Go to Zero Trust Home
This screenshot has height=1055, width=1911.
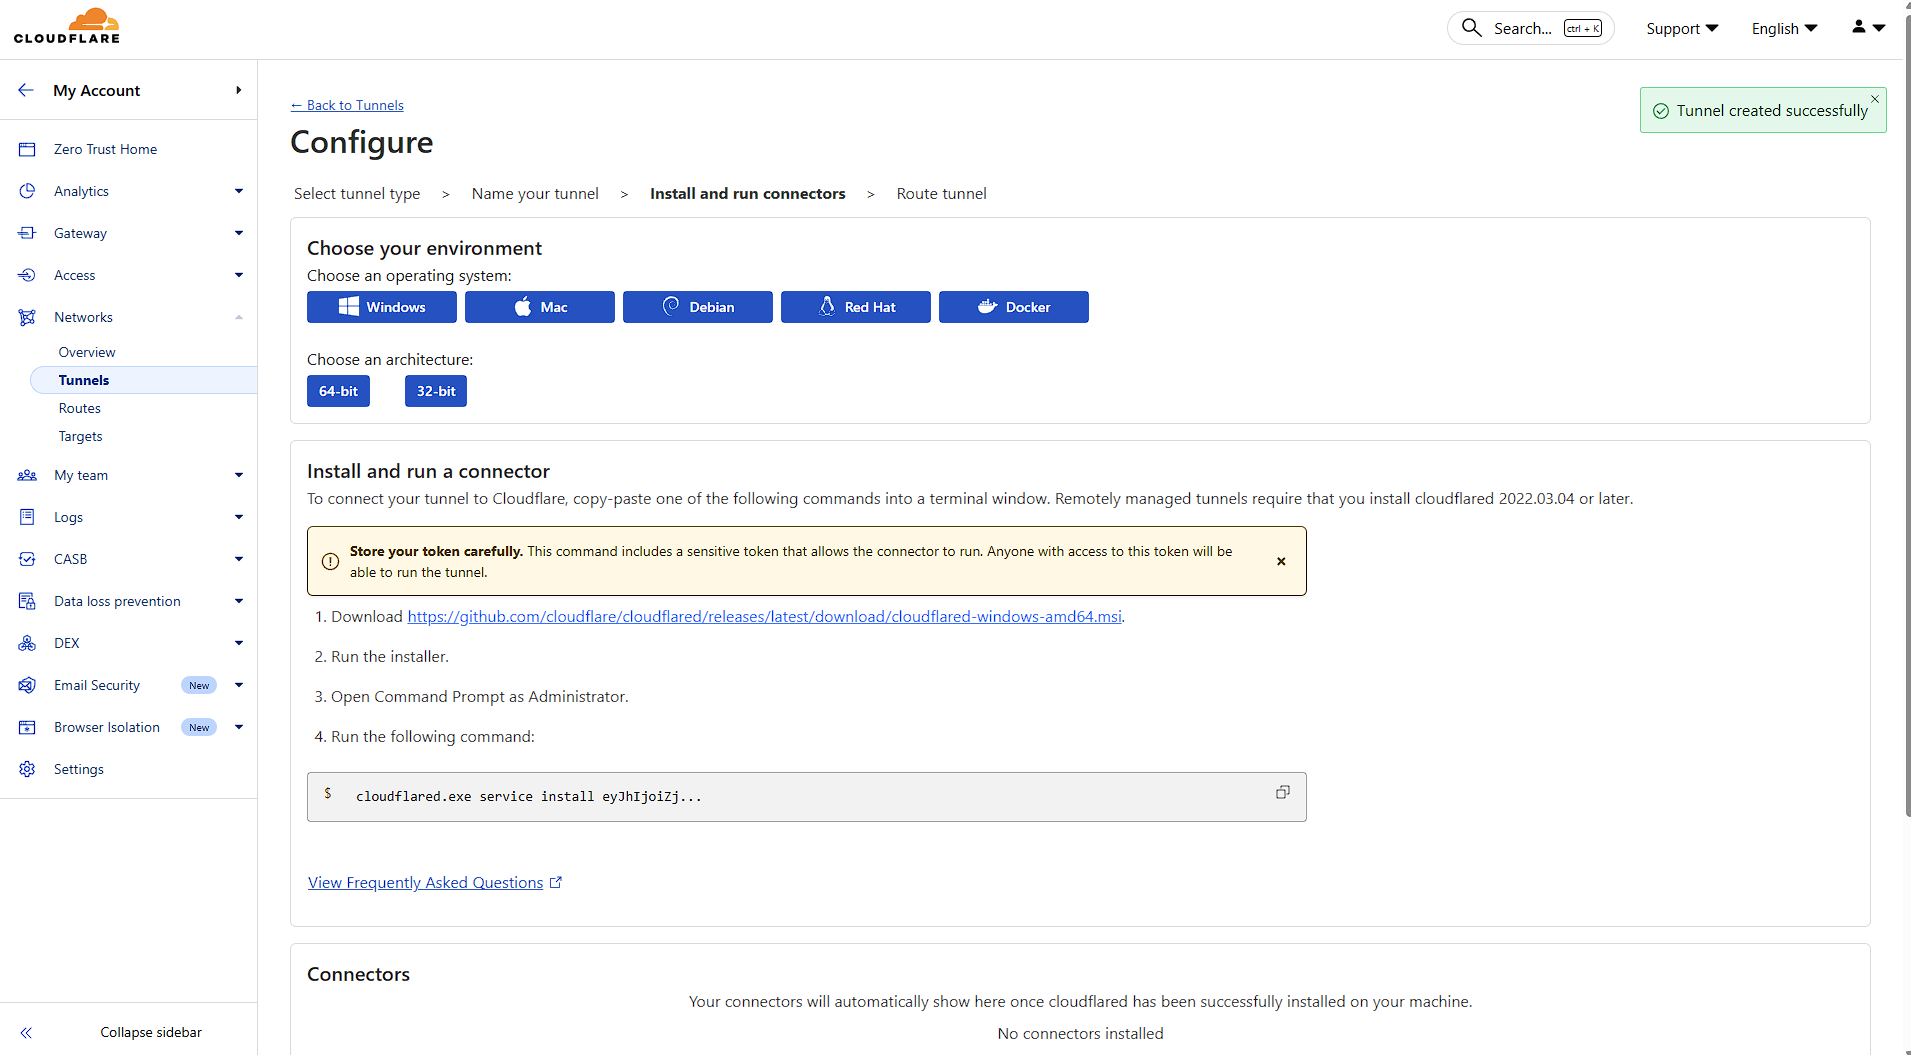[x=105, y=149]
